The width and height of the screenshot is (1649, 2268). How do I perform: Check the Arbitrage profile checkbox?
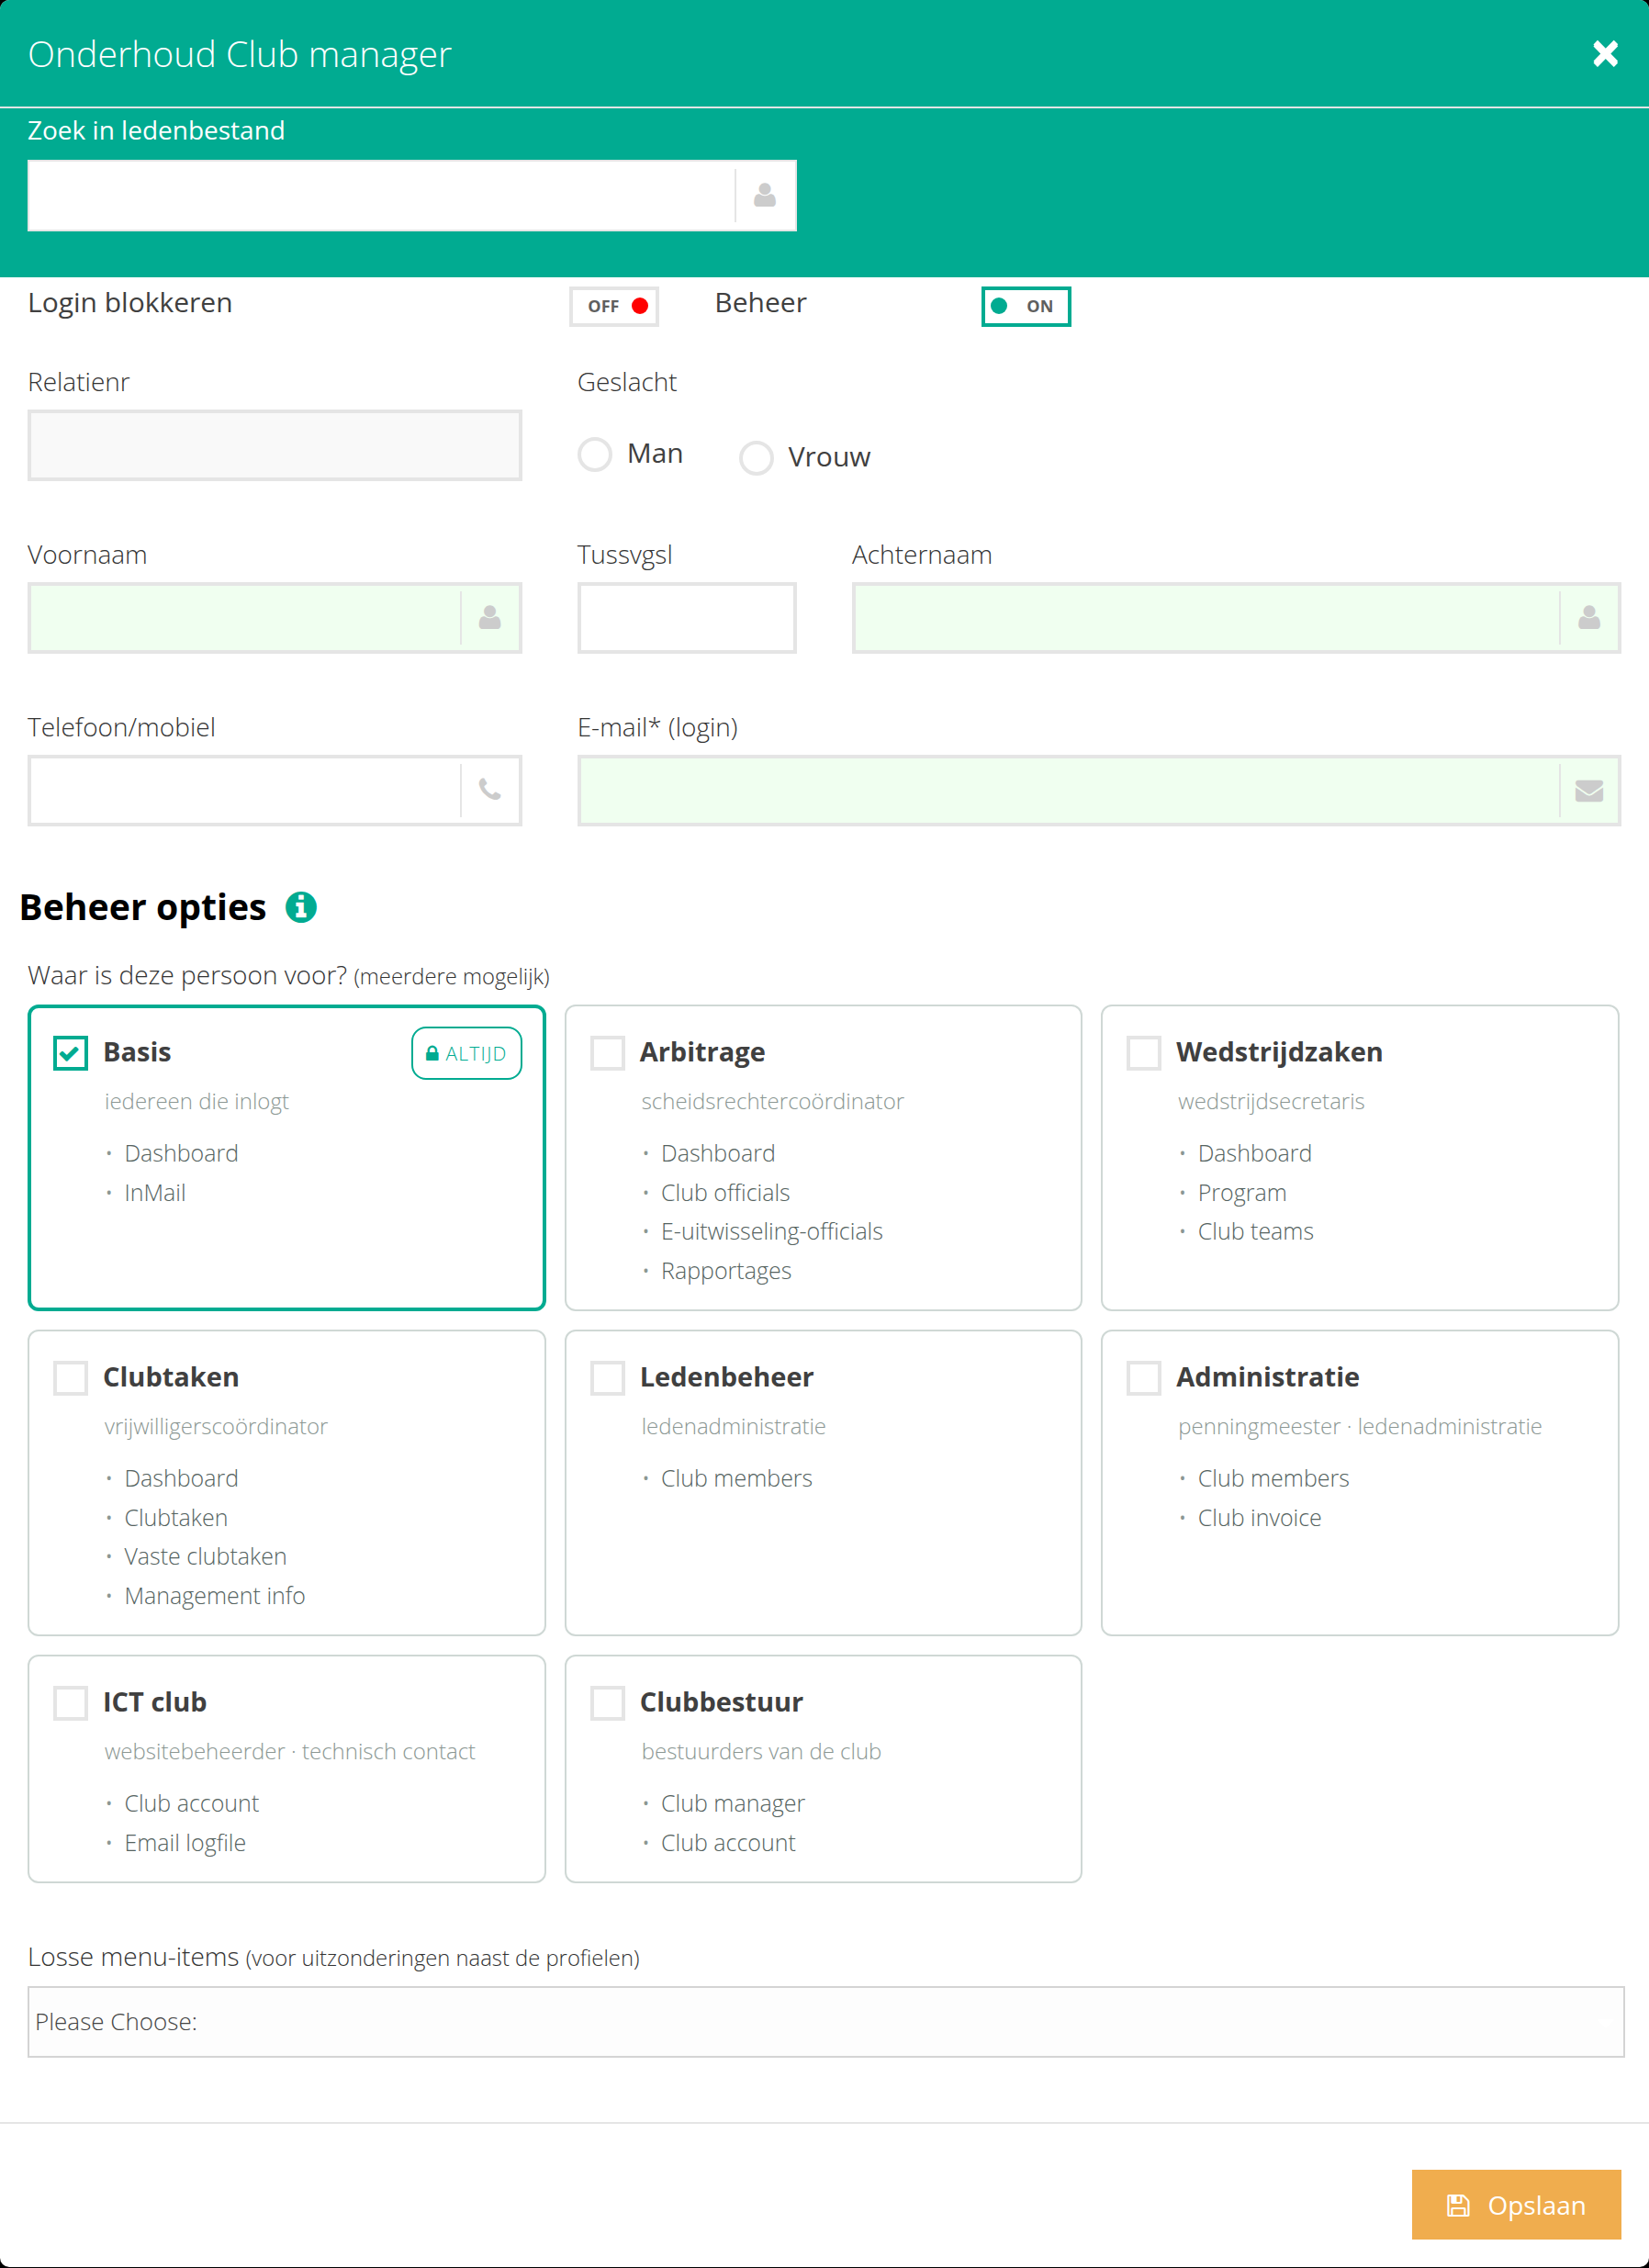[608, 1053]
